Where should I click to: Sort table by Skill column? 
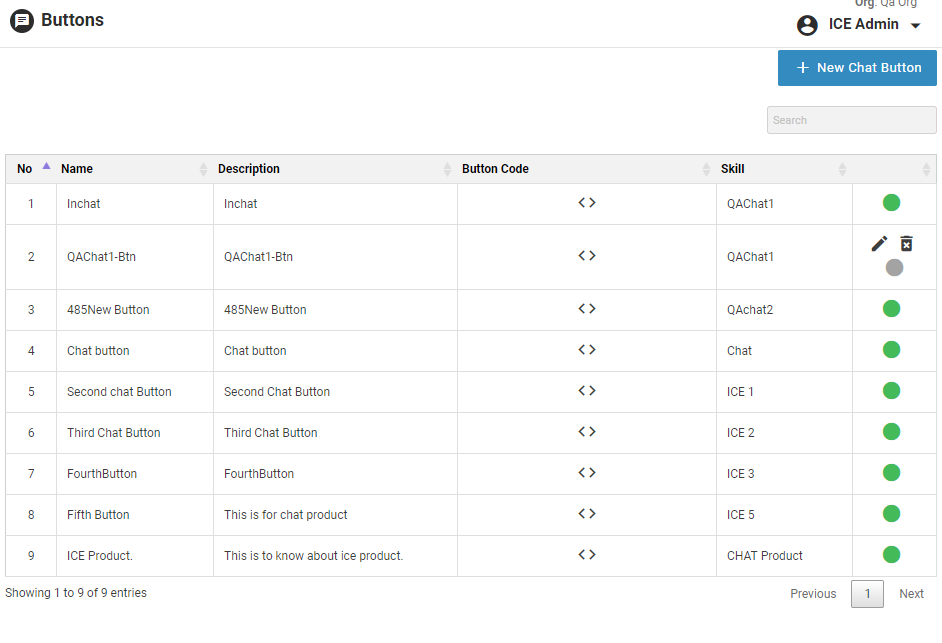[733, 169]
